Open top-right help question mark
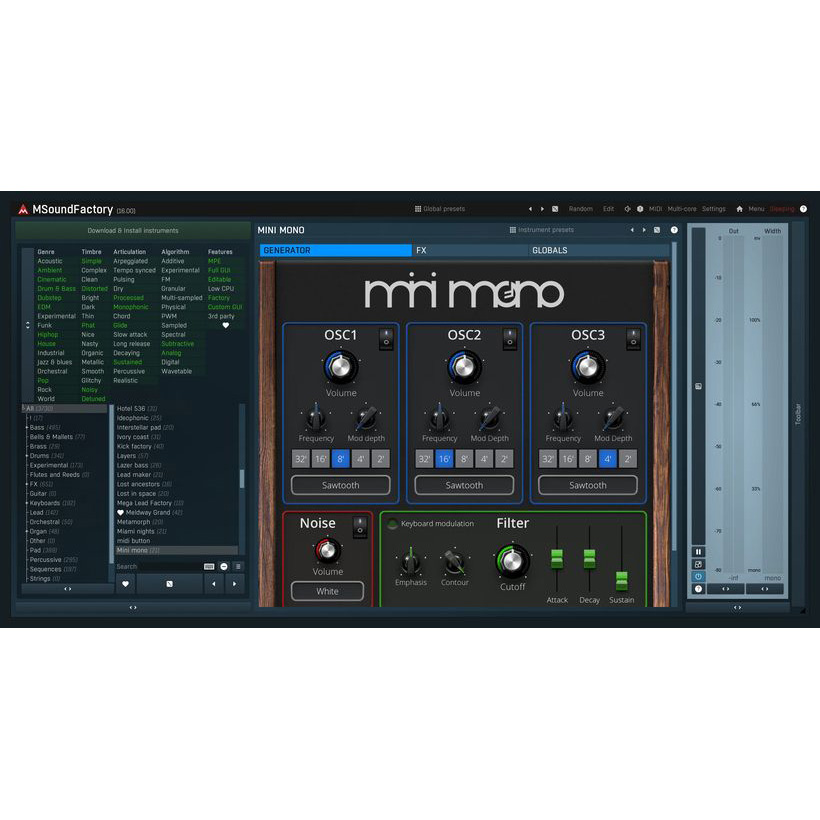 [803, 209]
